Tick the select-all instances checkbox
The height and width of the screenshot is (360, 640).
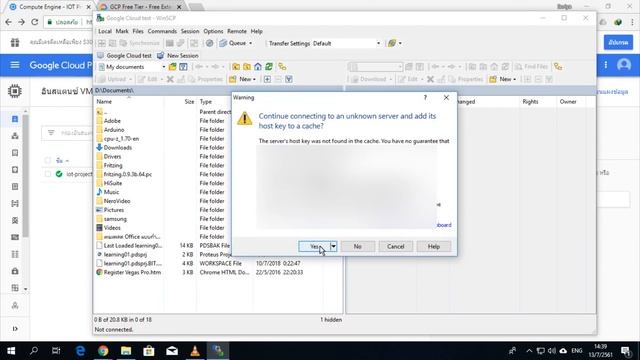(48, 160)
